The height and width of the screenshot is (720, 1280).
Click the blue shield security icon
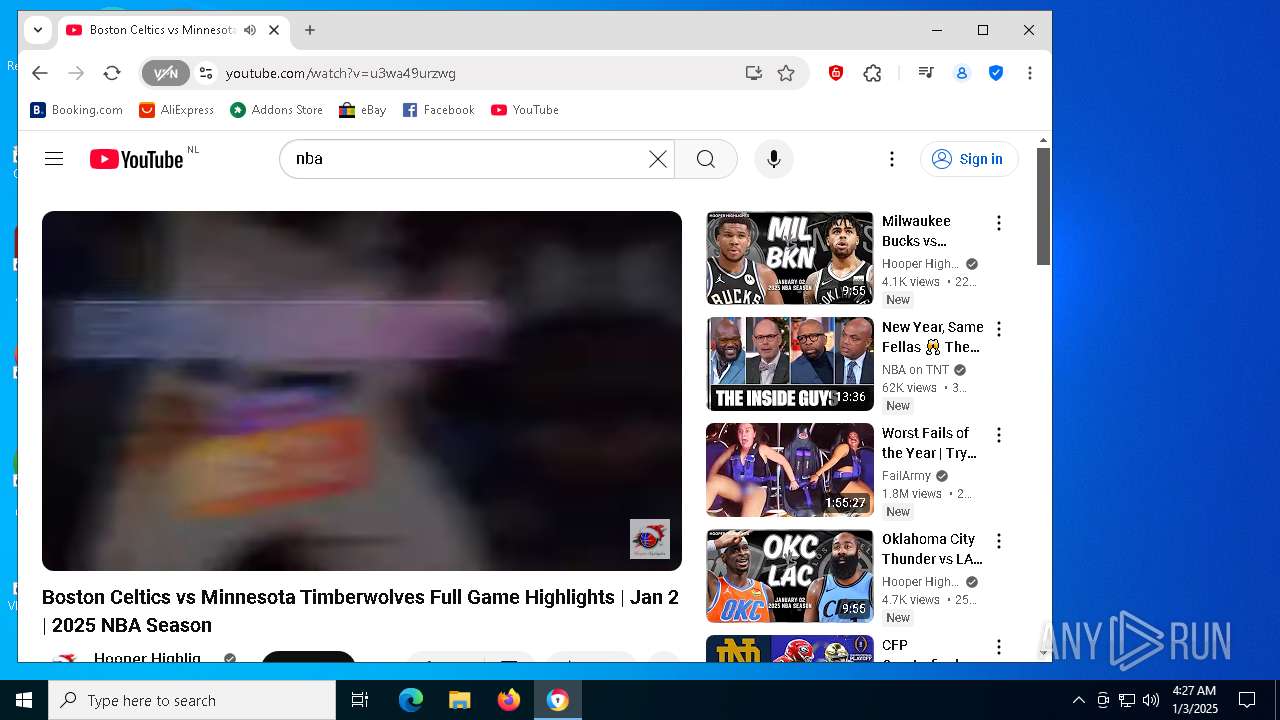pos(996,73)
